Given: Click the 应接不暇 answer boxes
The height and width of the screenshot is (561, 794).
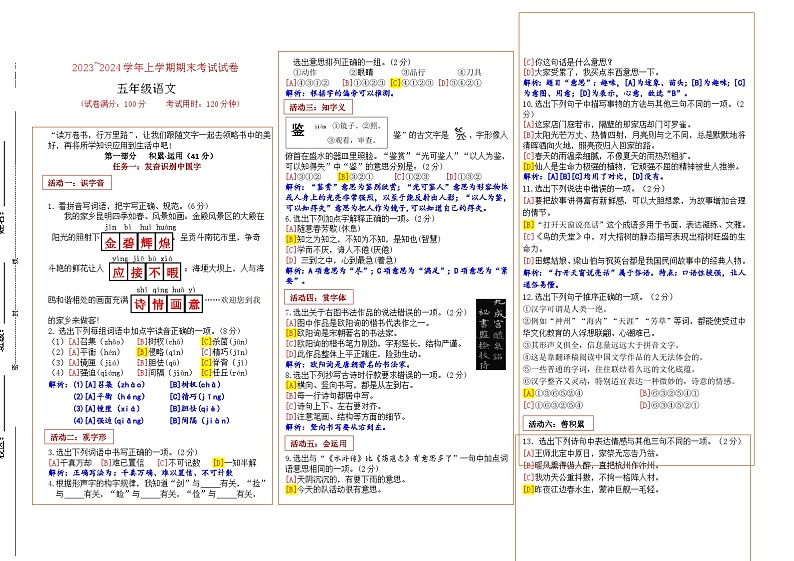Looking at the screenshot, I should click(x=143, y=272).
